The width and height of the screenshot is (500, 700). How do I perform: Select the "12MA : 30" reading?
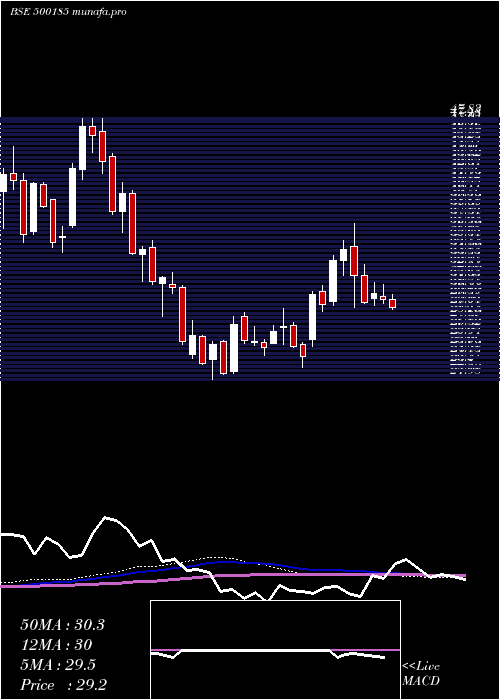[56, 645]
